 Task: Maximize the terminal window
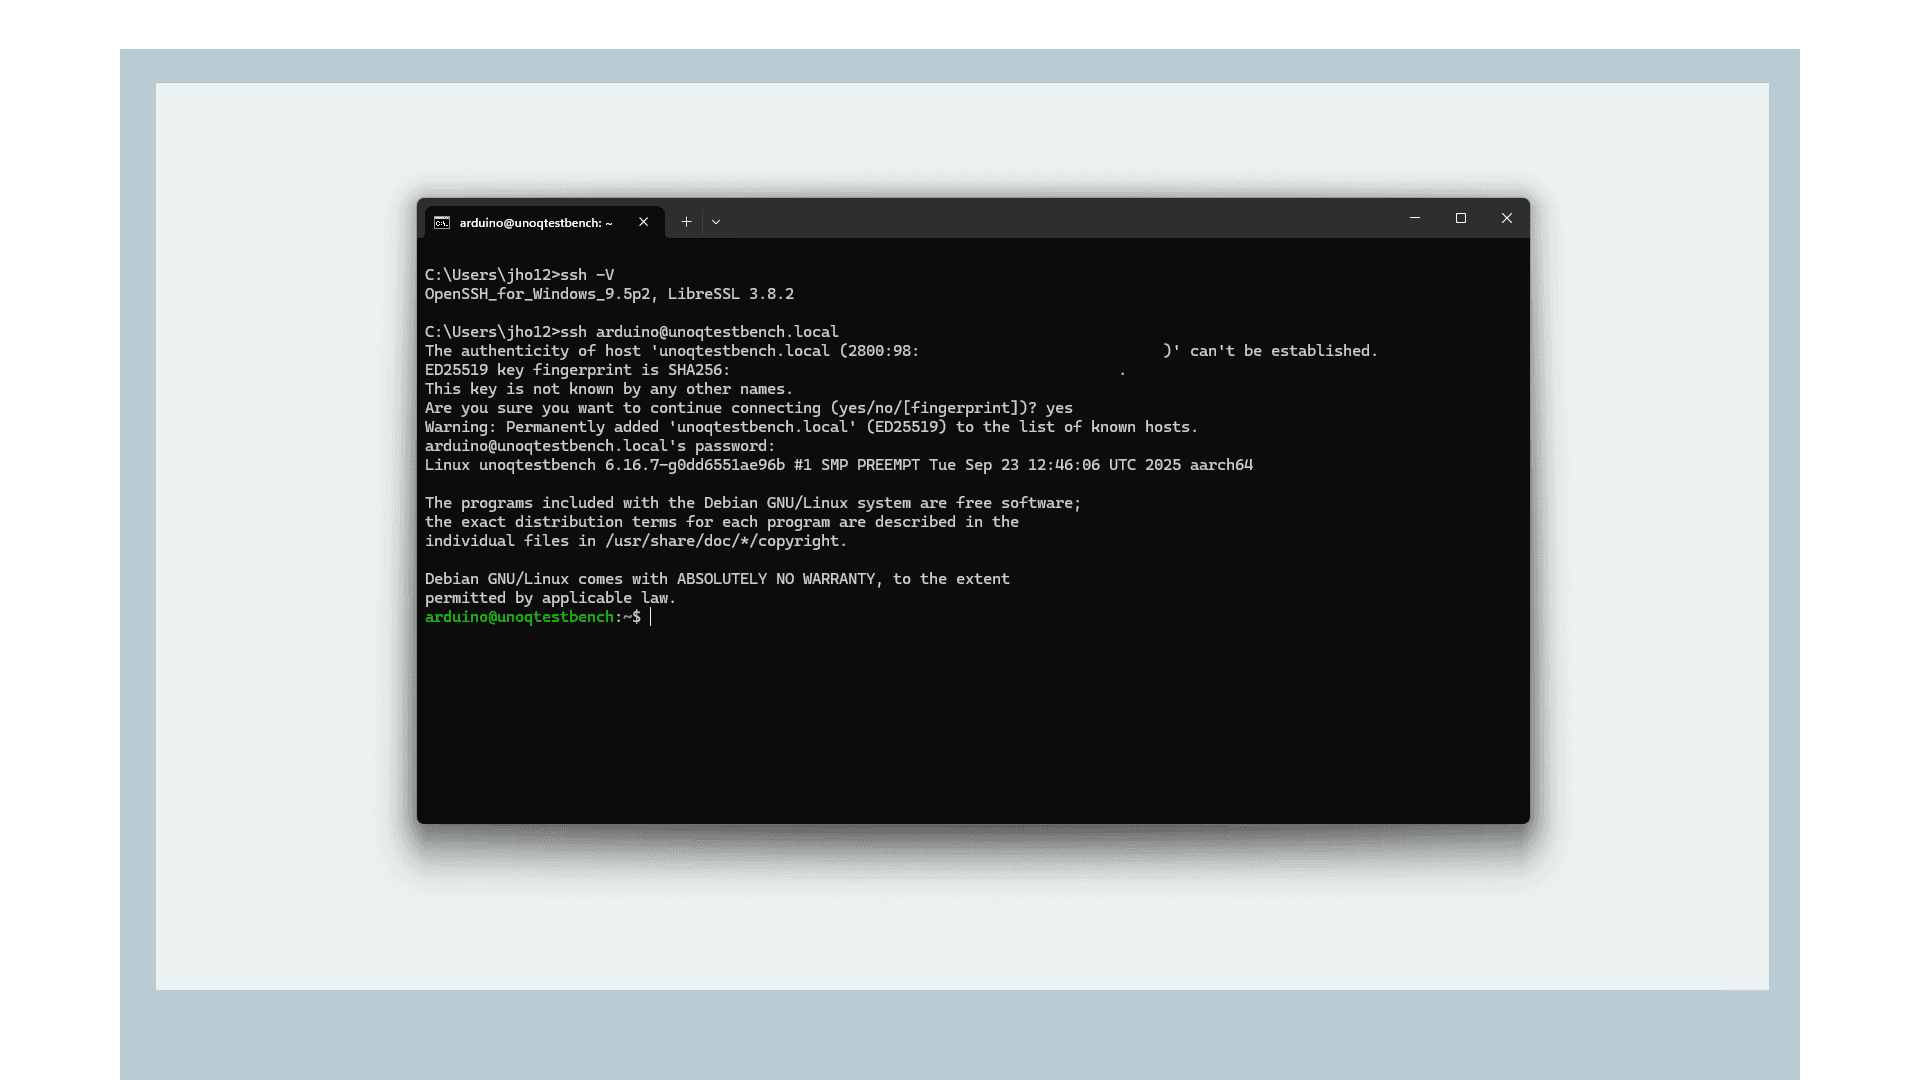click(x=1460, y=218)
